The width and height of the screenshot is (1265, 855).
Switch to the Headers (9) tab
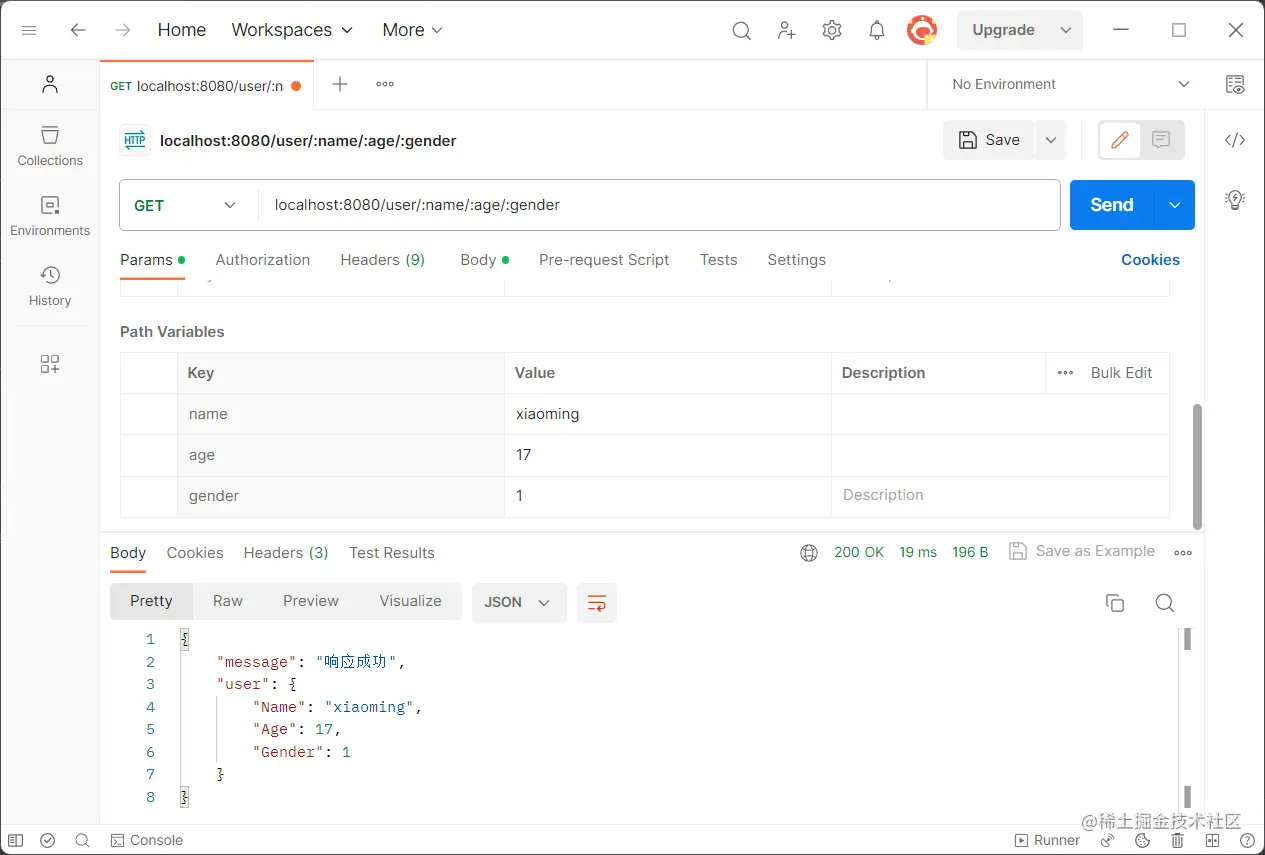(x=383, y=260)
